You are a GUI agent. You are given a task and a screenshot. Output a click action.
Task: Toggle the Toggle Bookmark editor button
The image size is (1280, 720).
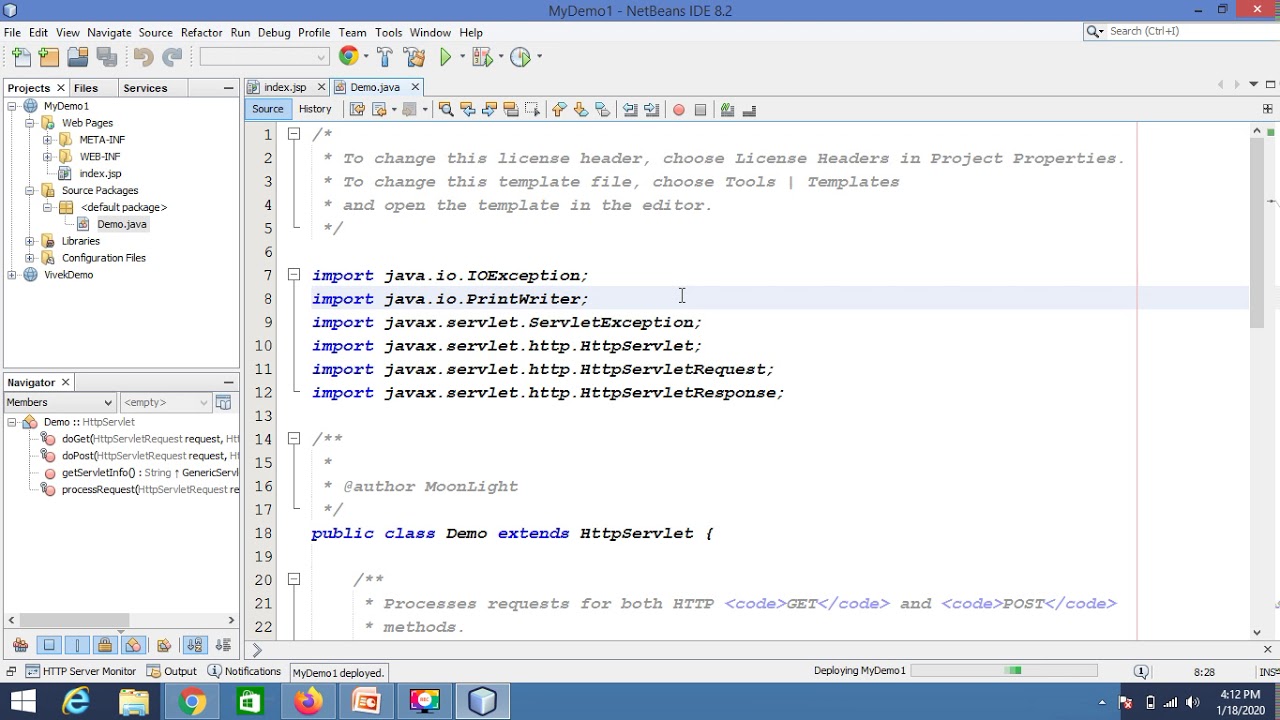click(x=603, y=110)
